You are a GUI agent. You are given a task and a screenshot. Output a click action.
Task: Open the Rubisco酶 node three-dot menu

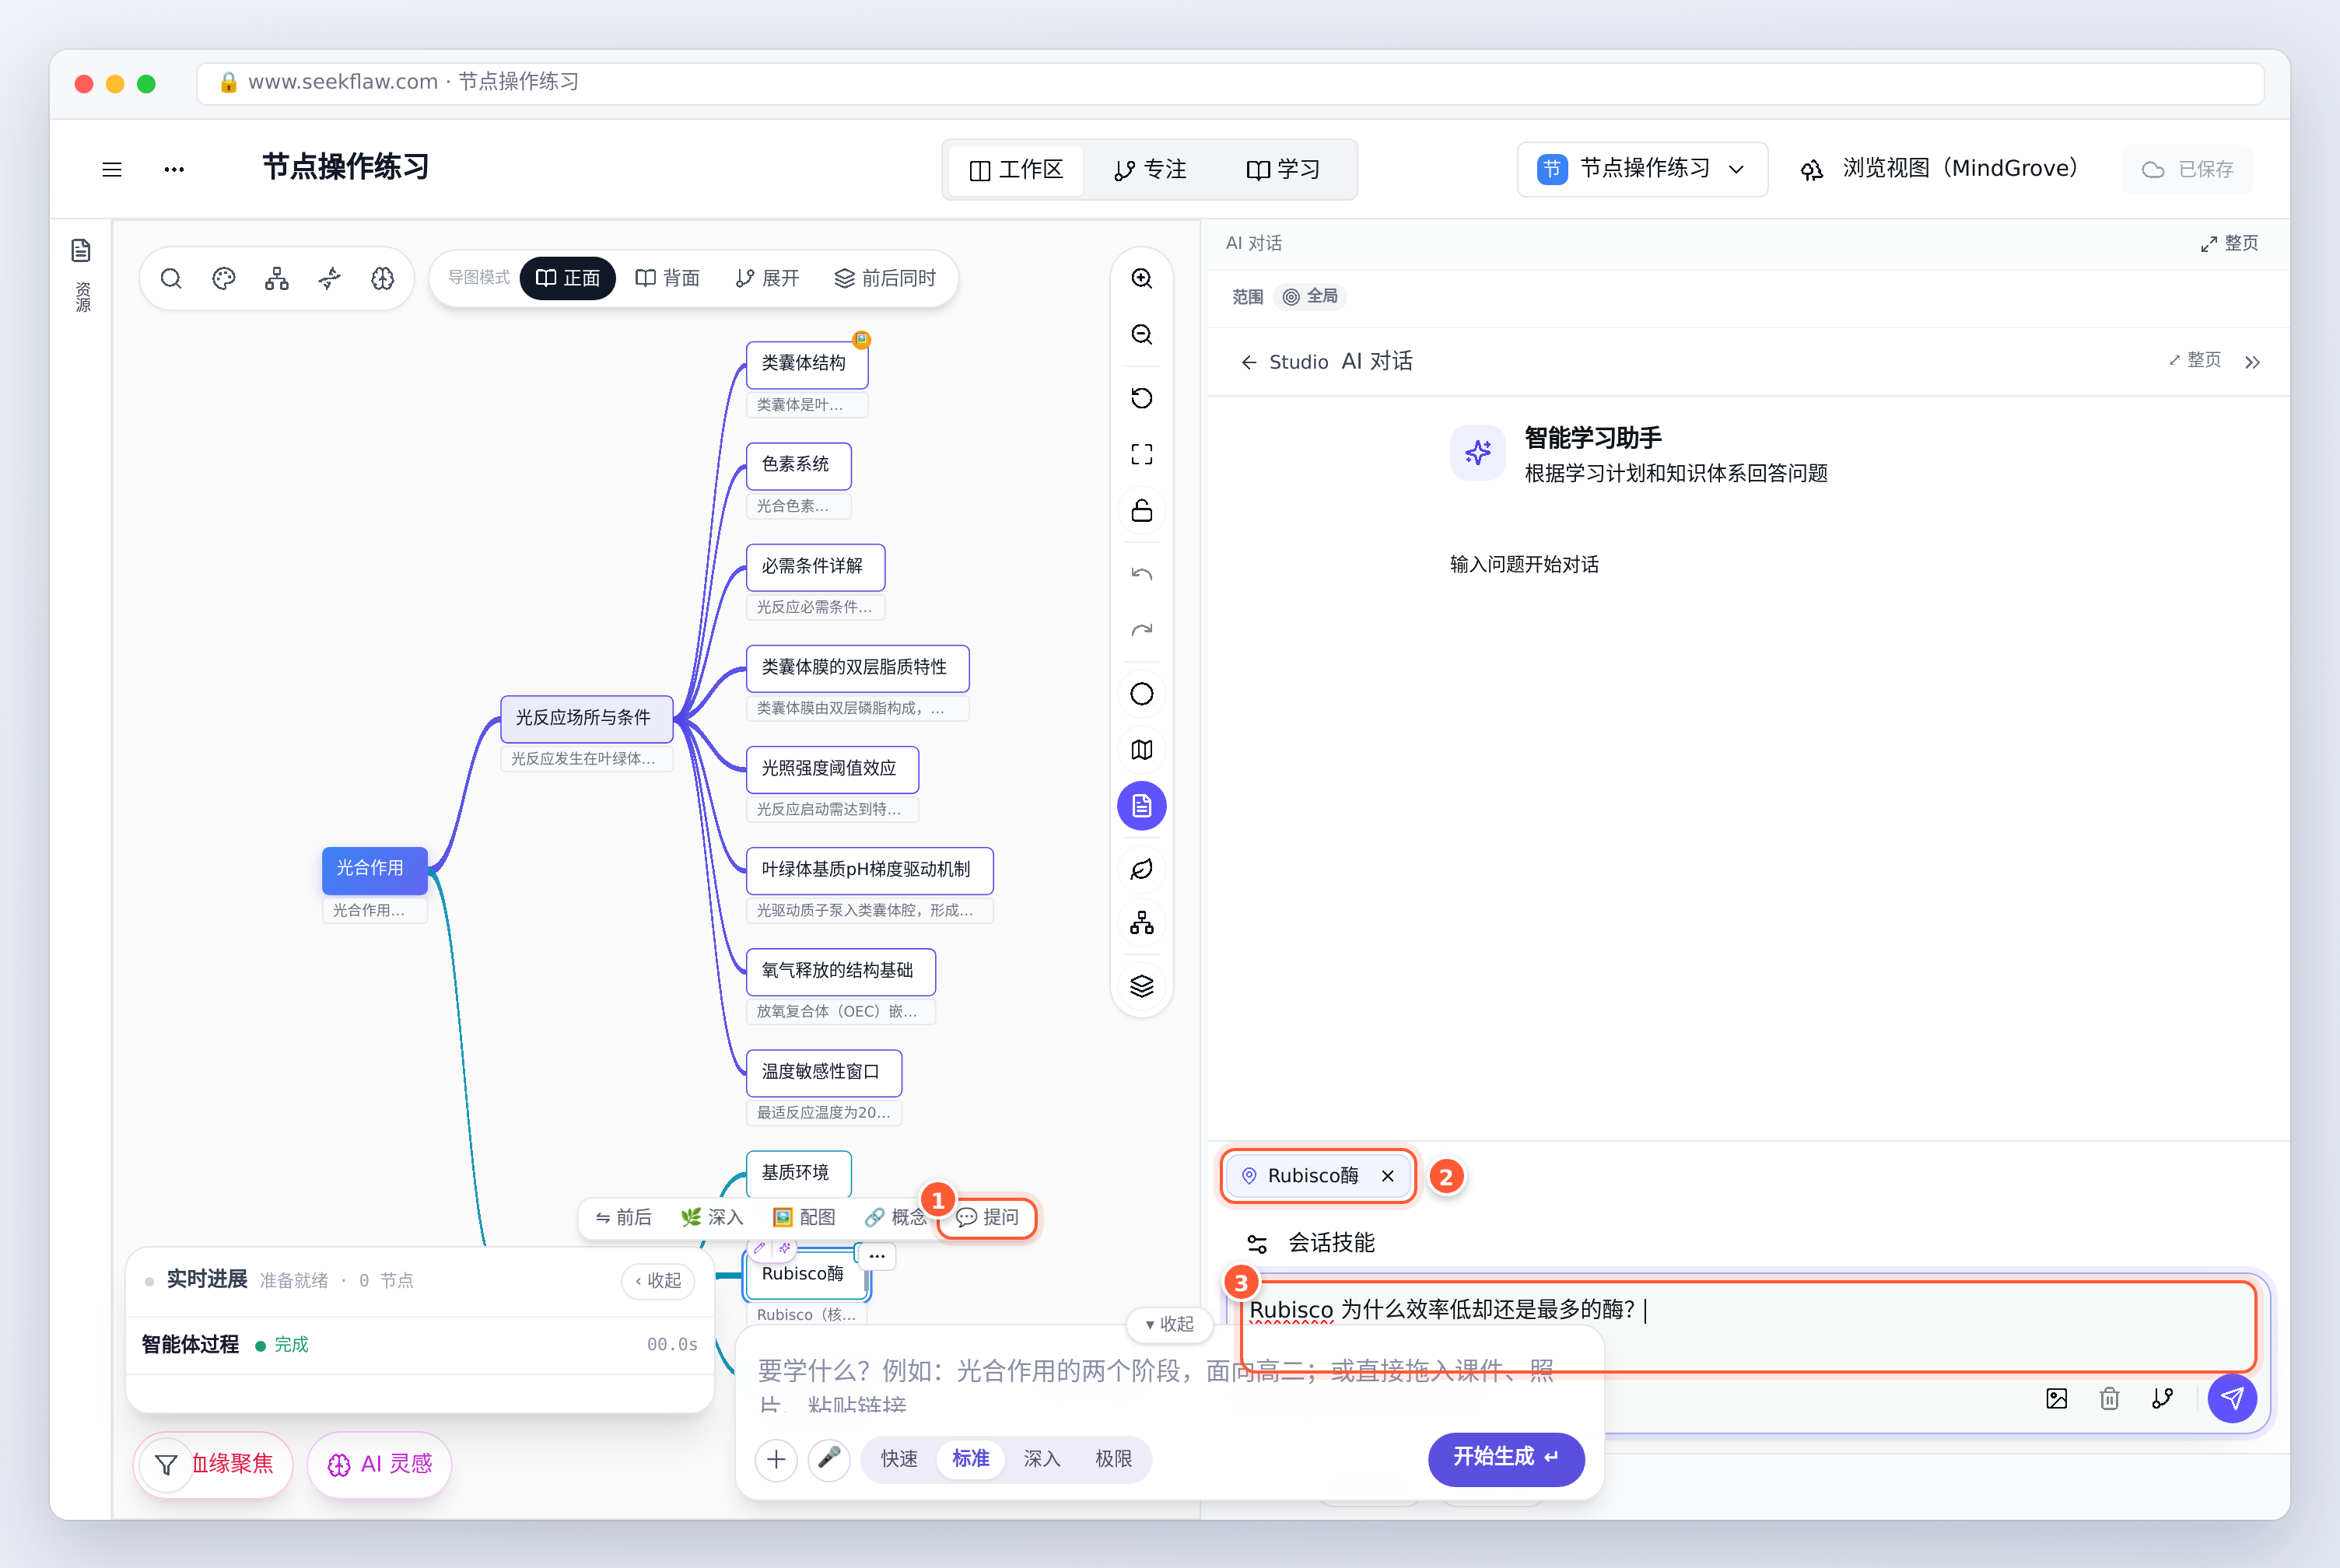877,1255
